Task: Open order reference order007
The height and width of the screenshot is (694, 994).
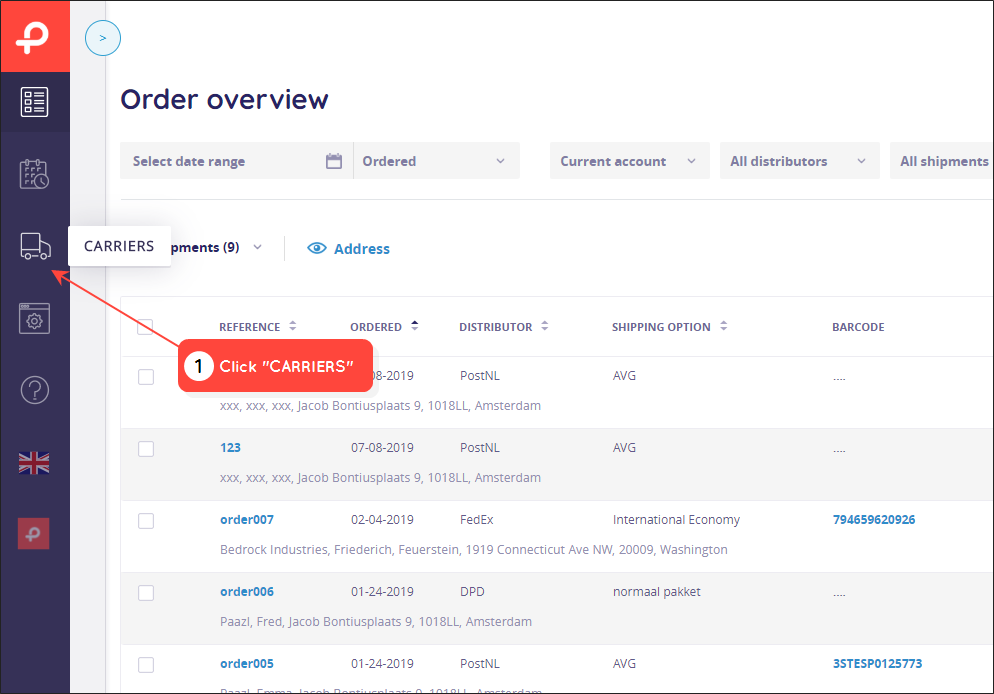Action: click(x=247, y=520)
